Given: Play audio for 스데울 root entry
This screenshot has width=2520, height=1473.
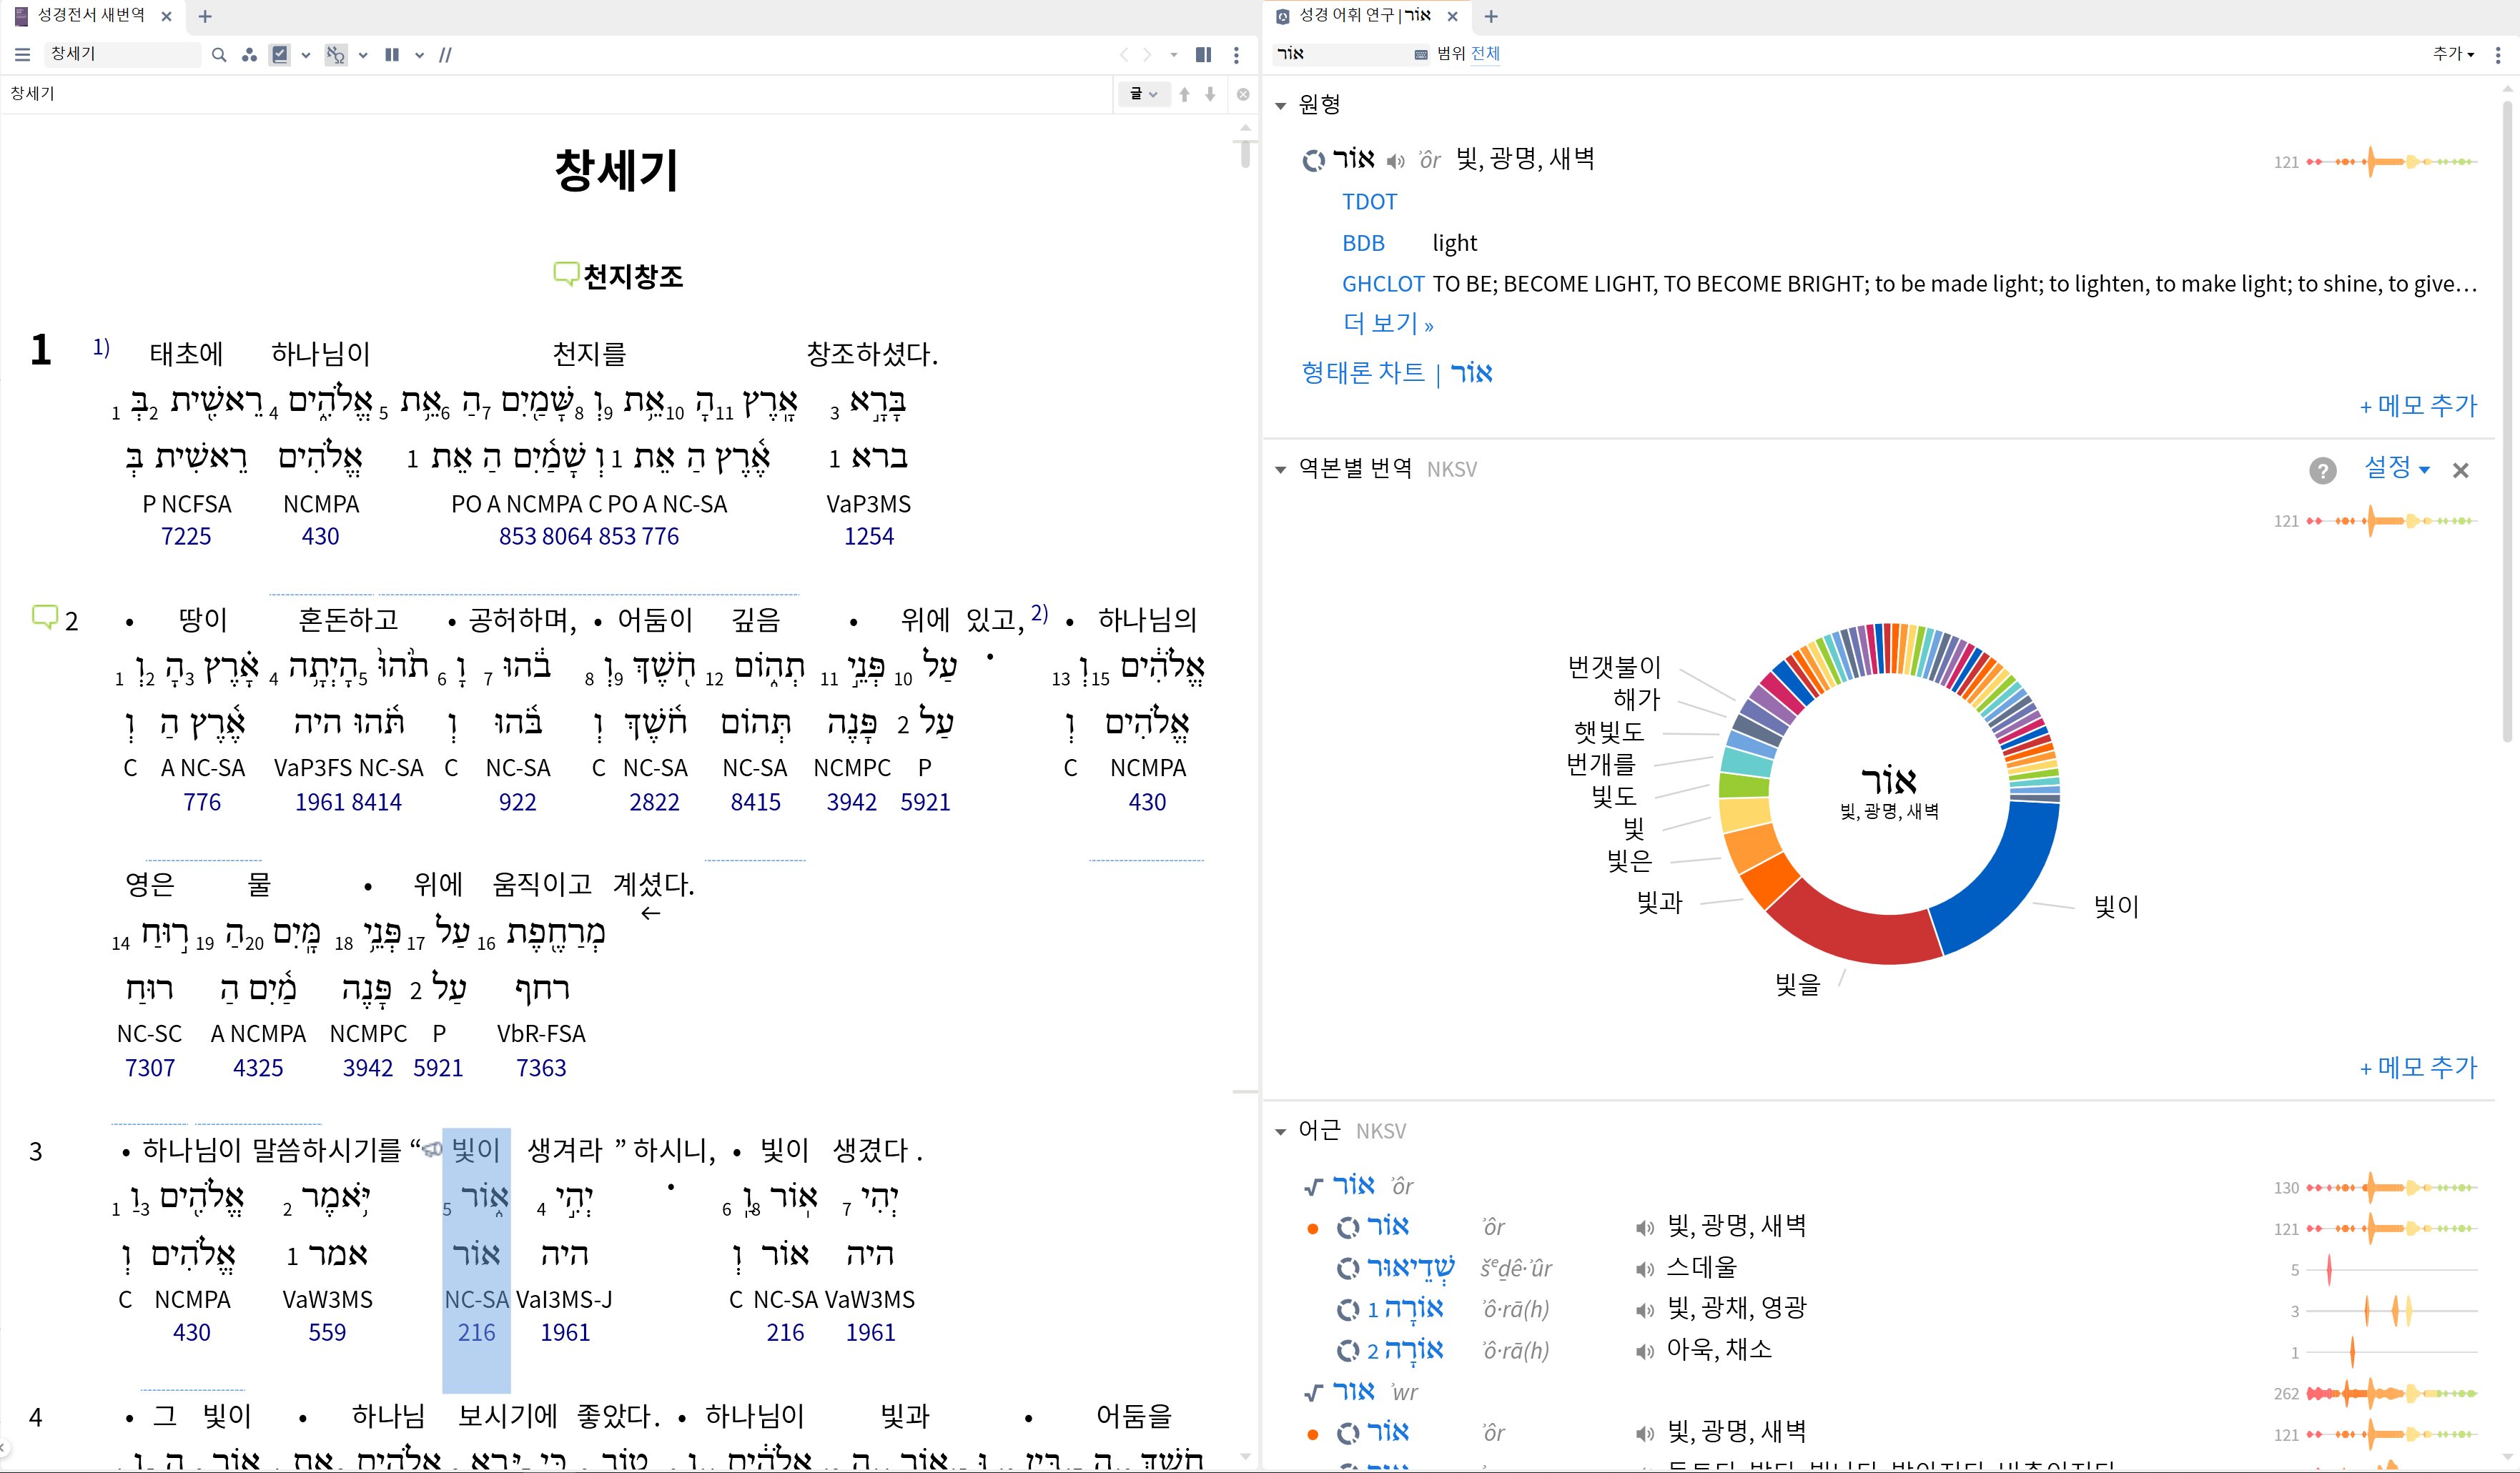Looking at the screenshot, I should point(1644,1269).
